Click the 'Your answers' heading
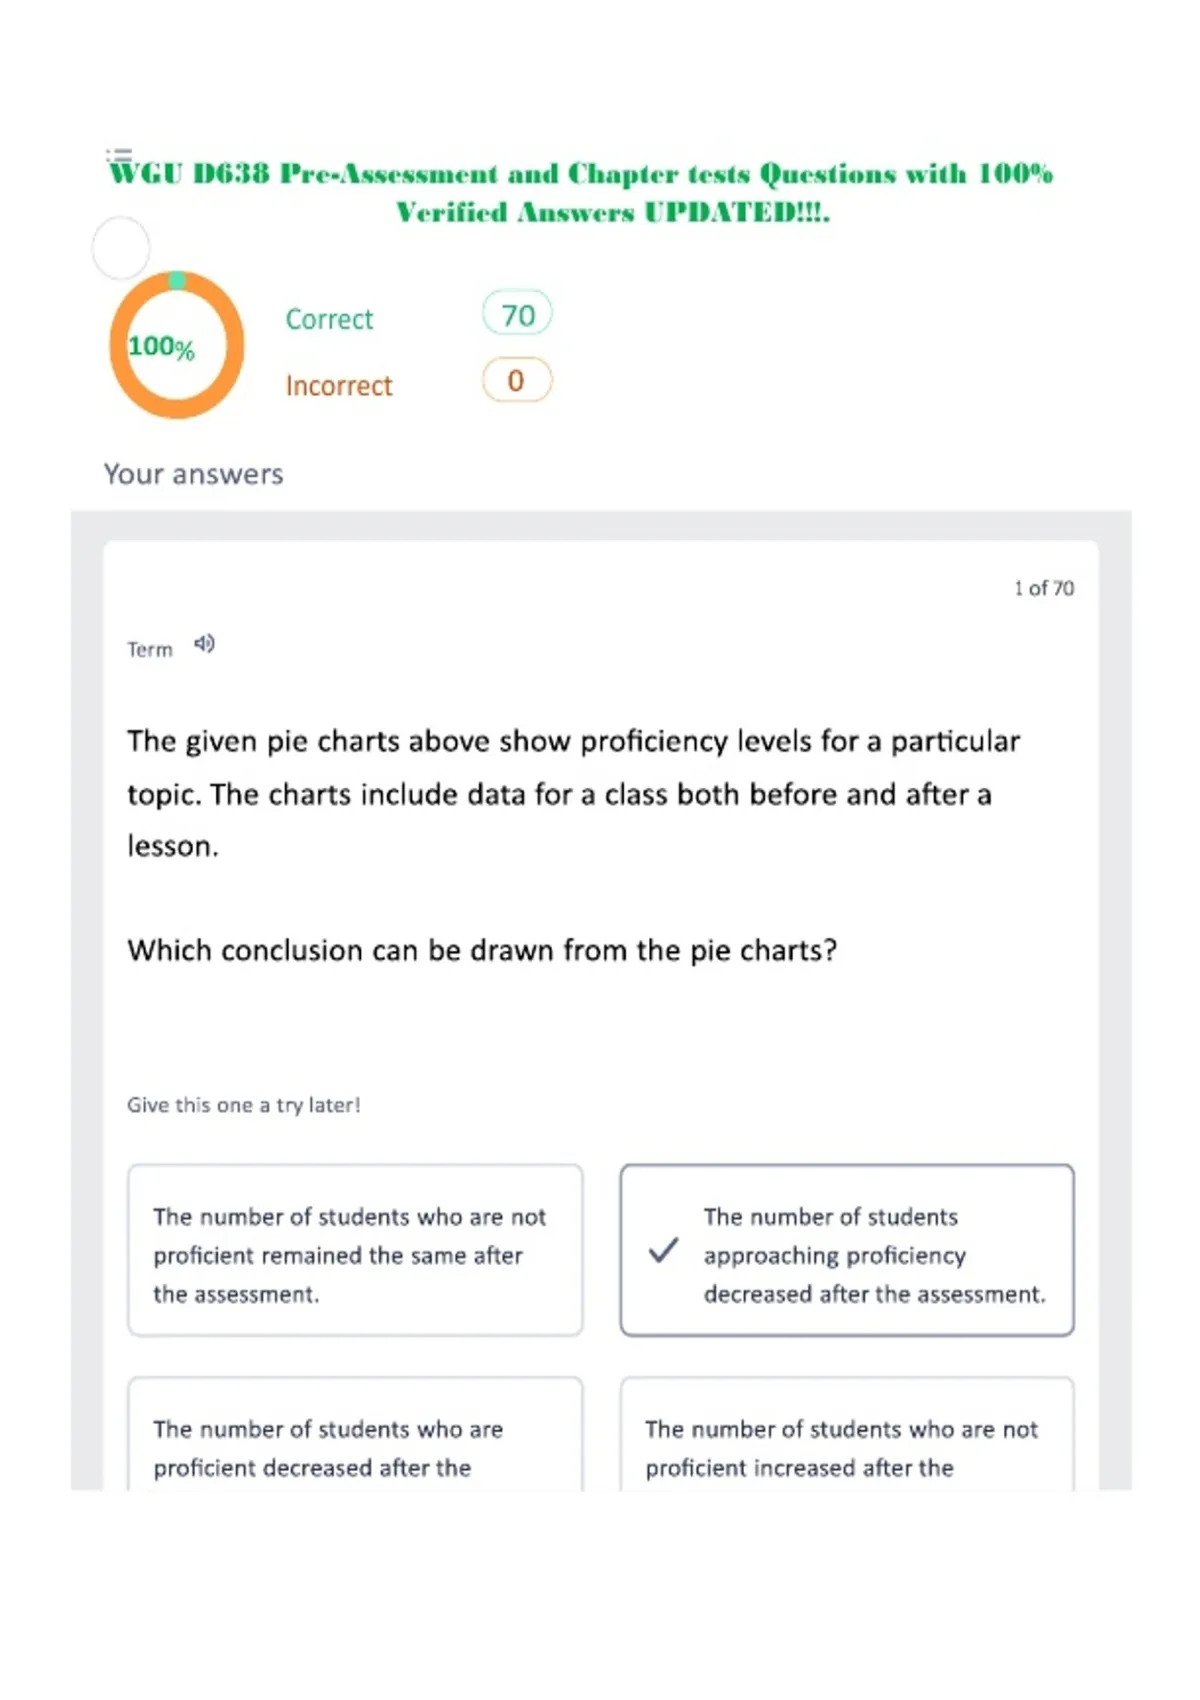Viewport: 1200px width, 1700px height. (x=194, y=474)
